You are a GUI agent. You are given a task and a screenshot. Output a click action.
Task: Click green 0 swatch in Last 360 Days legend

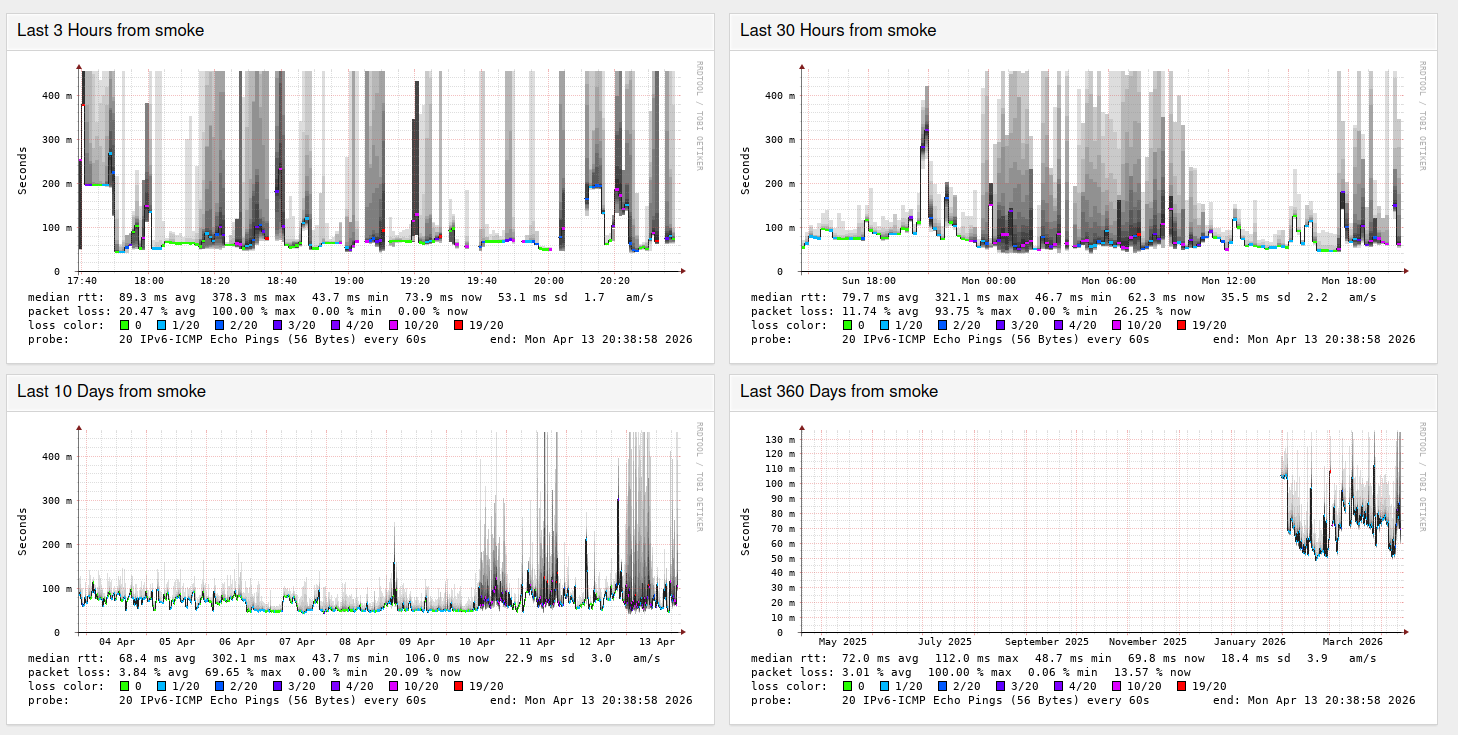tap(848, 686)
